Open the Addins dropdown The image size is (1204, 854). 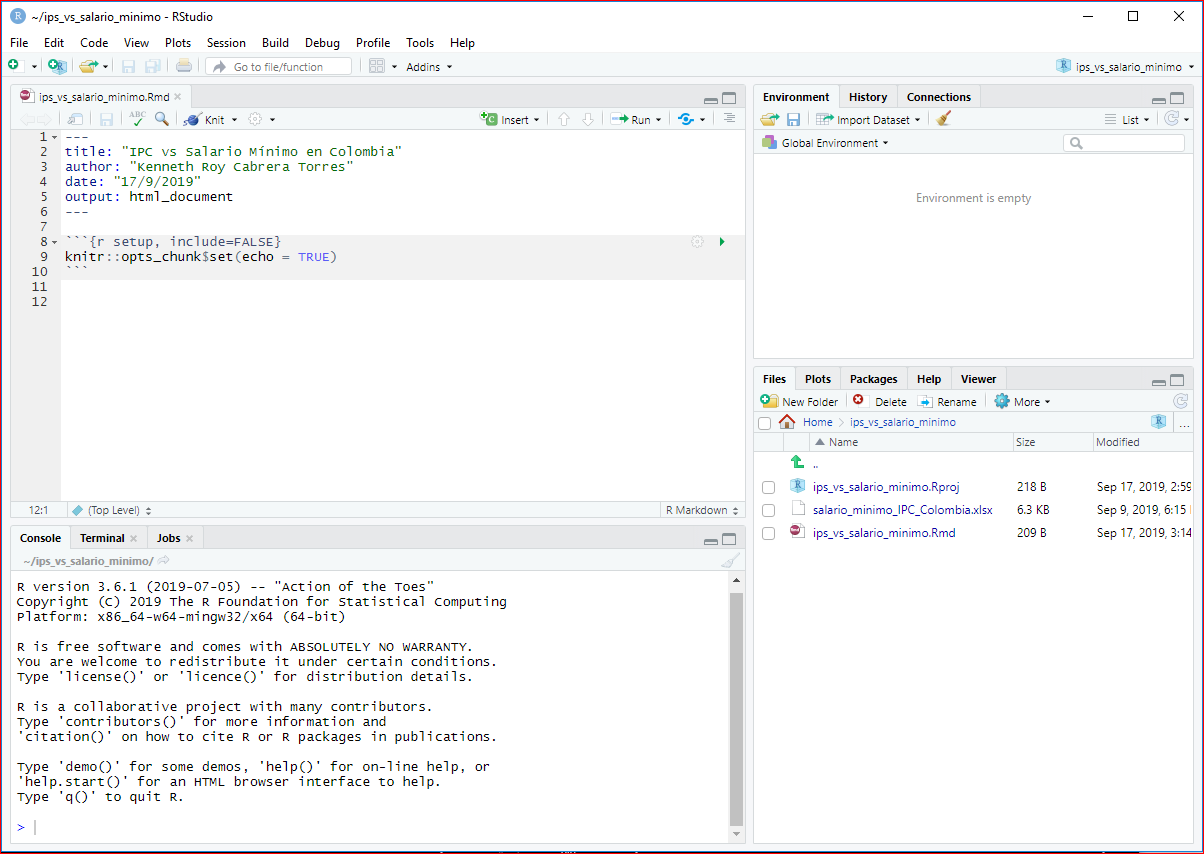click(x=429, y=67)
